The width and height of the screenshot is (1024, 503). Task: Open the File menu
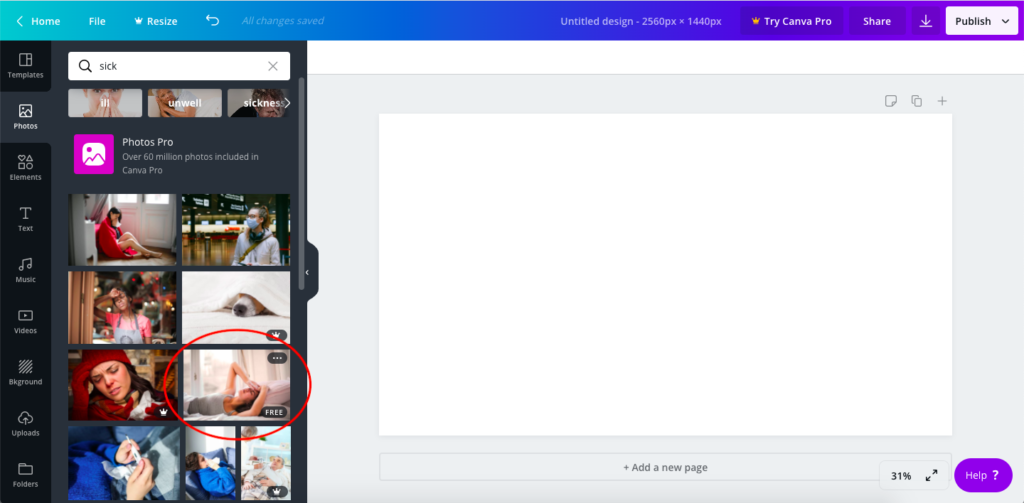pos(97,21)
